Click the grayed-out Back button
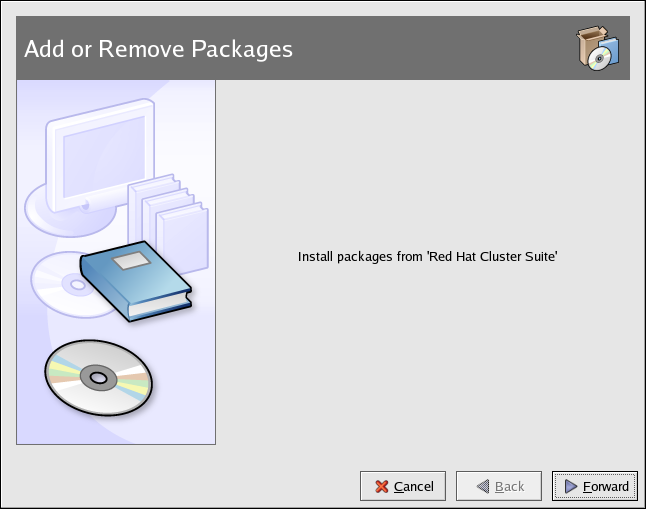The image size is (646, 509). (x=499, y=486)
